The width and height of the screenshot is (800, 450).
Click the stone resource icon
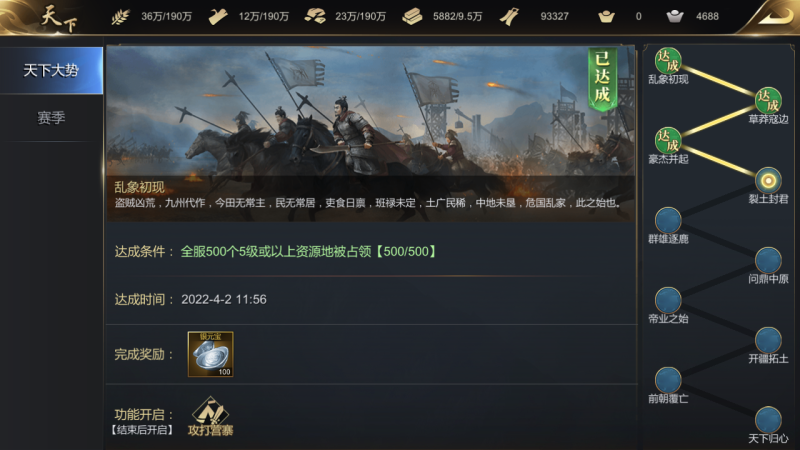point(315,16)
